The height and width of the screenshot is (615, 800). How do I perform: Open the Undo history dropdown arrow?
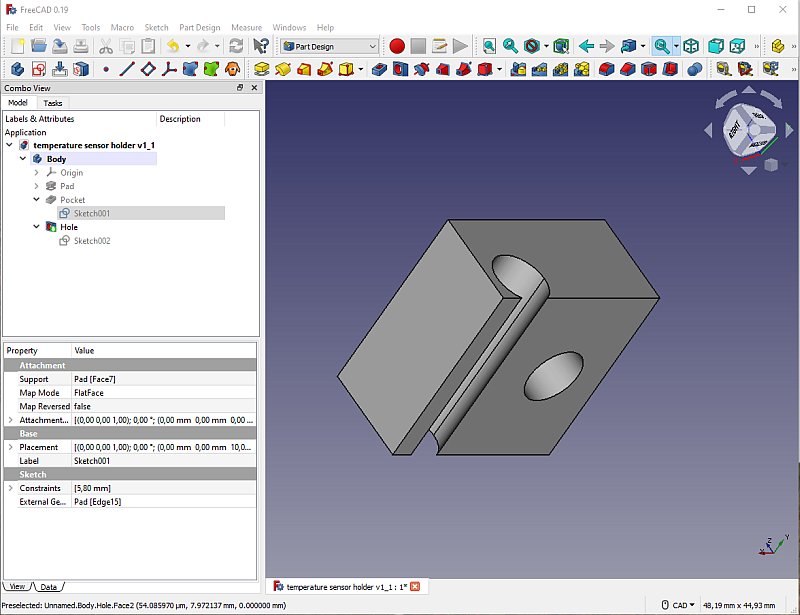point(188,46)
